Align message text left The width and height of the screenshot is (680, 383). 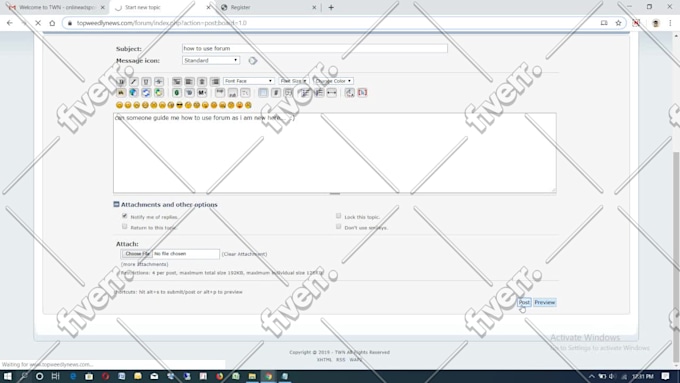tap(189, 82)
